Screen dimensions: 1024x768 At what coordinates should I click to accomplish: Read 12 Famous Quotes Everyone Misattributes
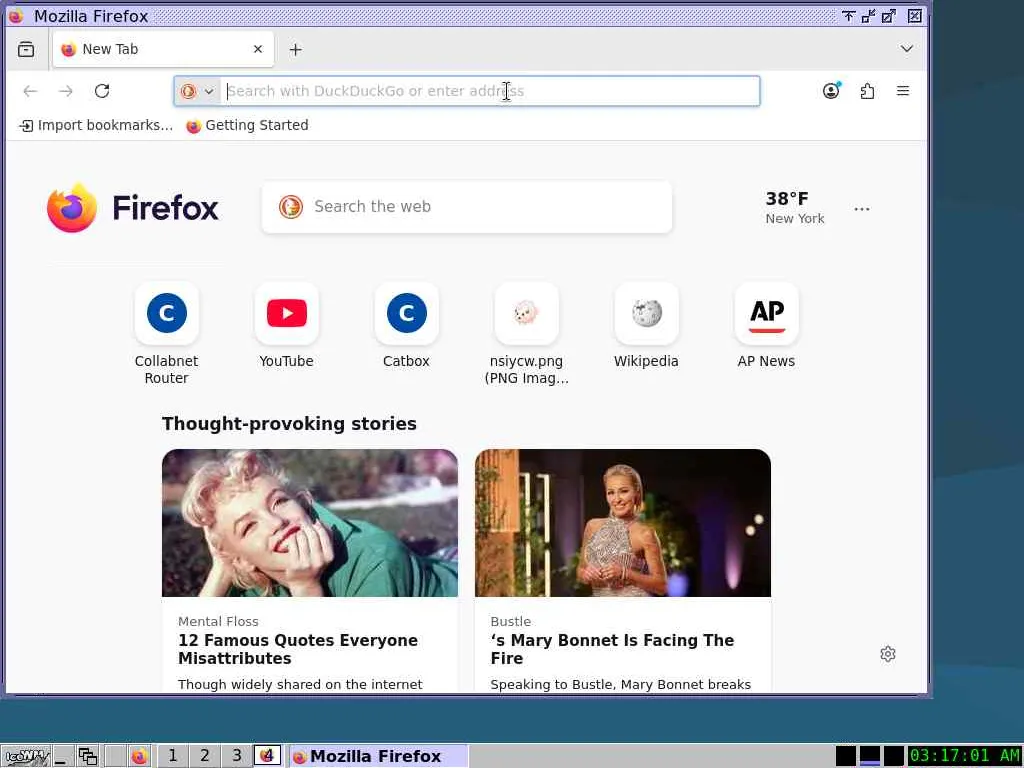(x=298, y=649)
